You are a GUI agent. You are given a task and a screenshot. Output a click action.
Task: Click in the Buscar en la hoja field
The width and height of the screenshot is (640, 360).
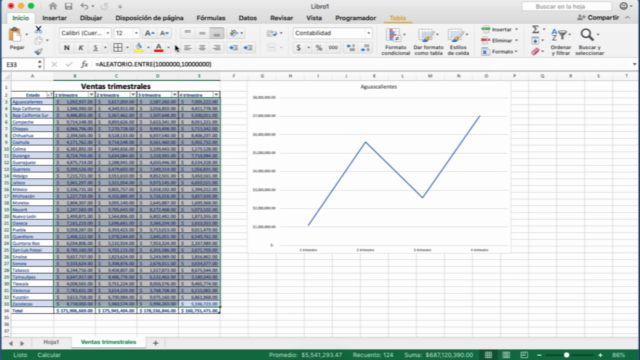pos(567,6)
